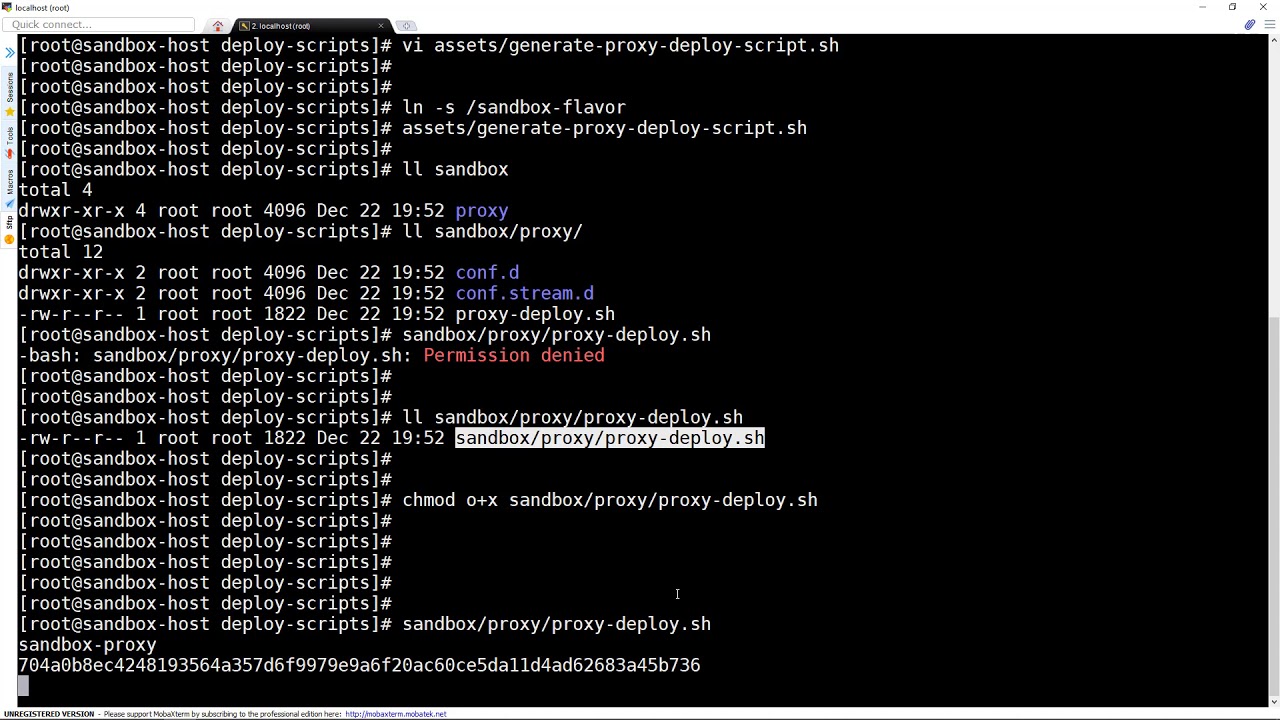Click the 'conf.d' directory name
This screenshot has height=720, width=1280.
(x=487, y=272)
